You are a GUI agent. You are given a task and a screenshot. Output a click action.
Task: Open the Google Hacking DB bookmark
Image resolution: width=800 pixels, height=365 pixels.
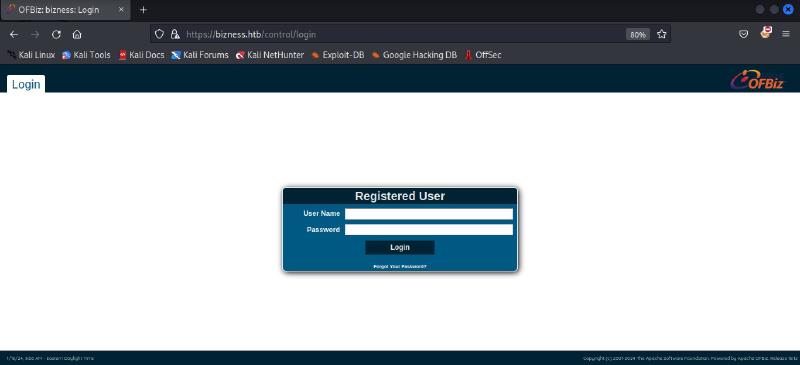tap(414, 55)
